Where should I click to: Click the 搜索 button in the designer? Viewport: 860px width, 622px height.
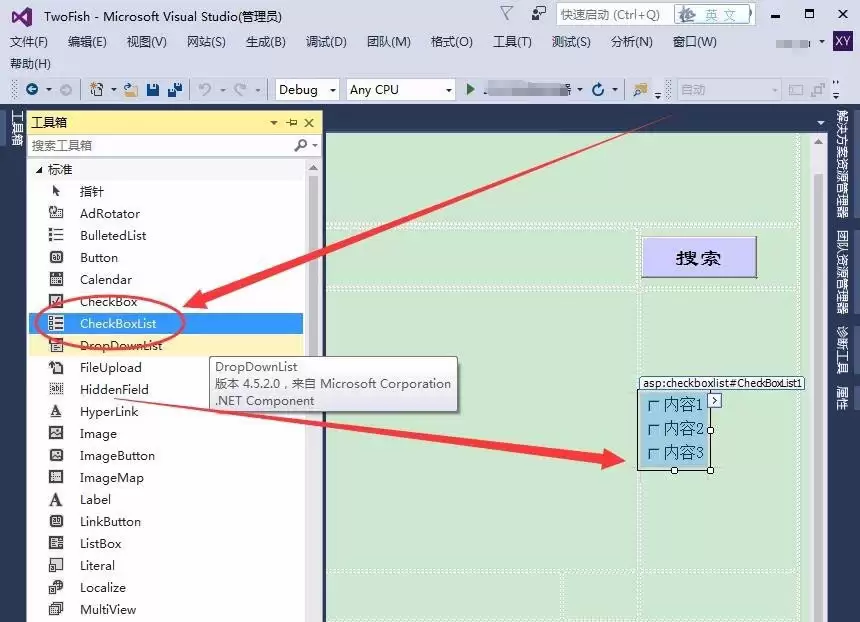click(698, 257)
